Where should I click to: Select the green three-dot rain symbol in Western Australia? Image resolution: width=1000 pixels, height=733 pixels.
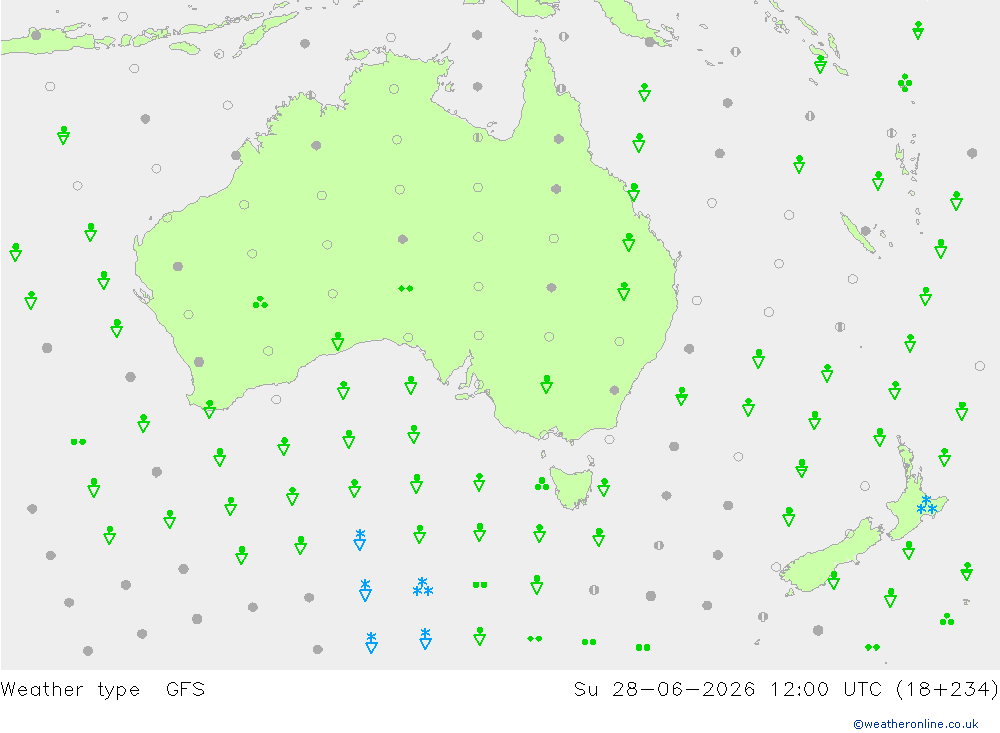260,302
